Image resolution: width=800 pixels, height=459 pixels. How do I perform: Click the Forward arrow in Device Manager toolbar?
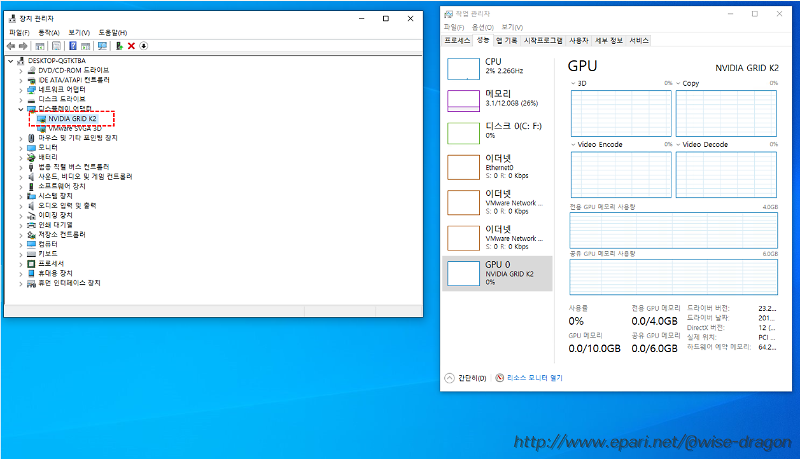(x=23, y=46)
